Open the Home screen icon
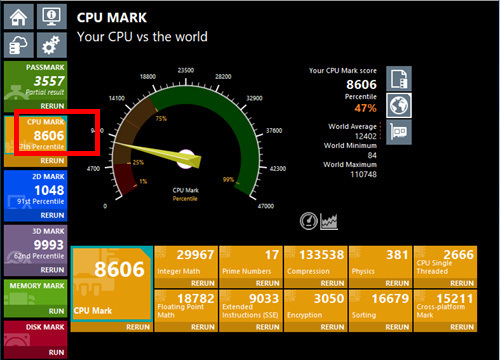 pos(19,17)
